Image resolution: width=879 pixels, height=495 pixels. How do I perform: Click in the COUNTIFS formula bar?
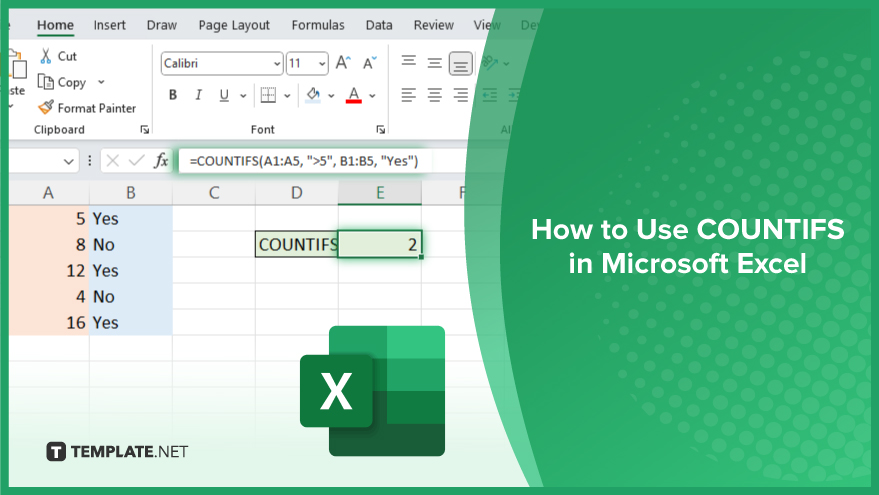[x=304, y=161]
